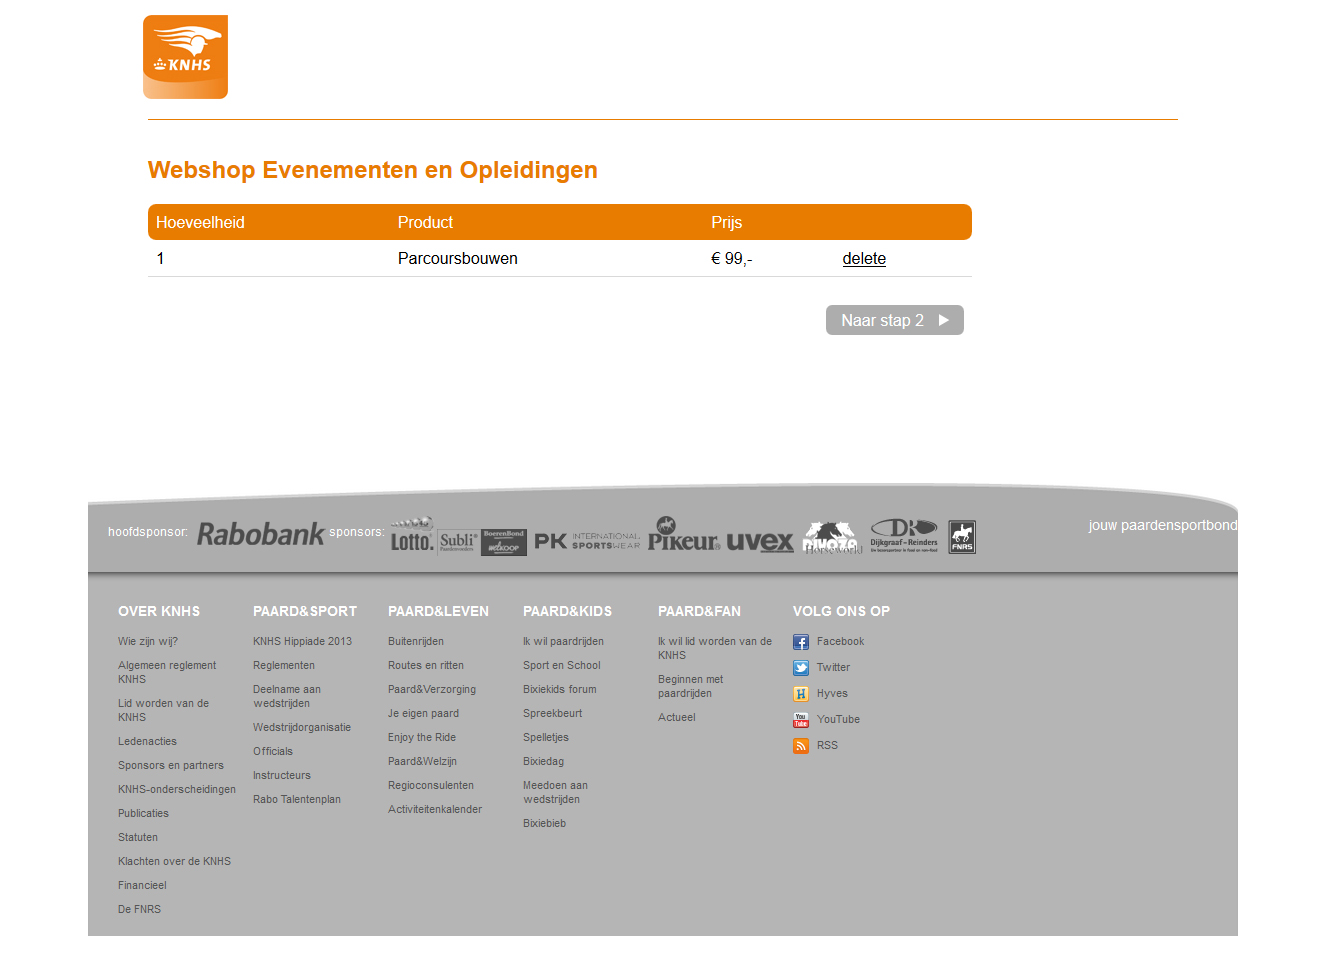Delete Parcoursbouwen from the cart
The height and width of the screenshot is (971, 1326).
[x=864, y=259]
